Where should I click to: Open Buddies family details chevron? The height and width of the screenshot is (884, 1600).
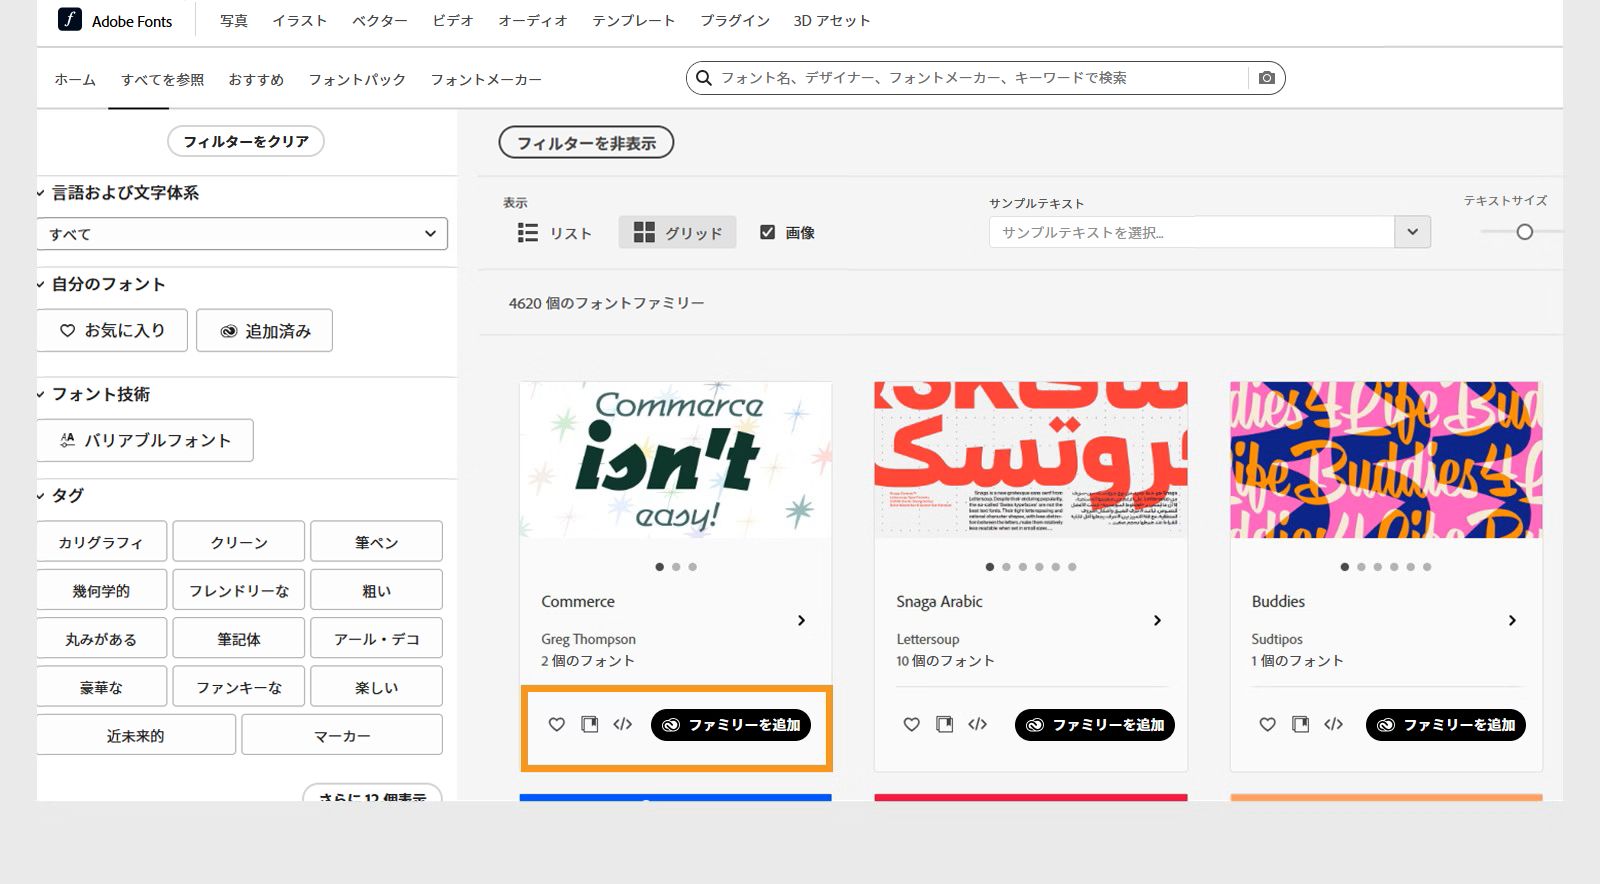(1512, 620)
